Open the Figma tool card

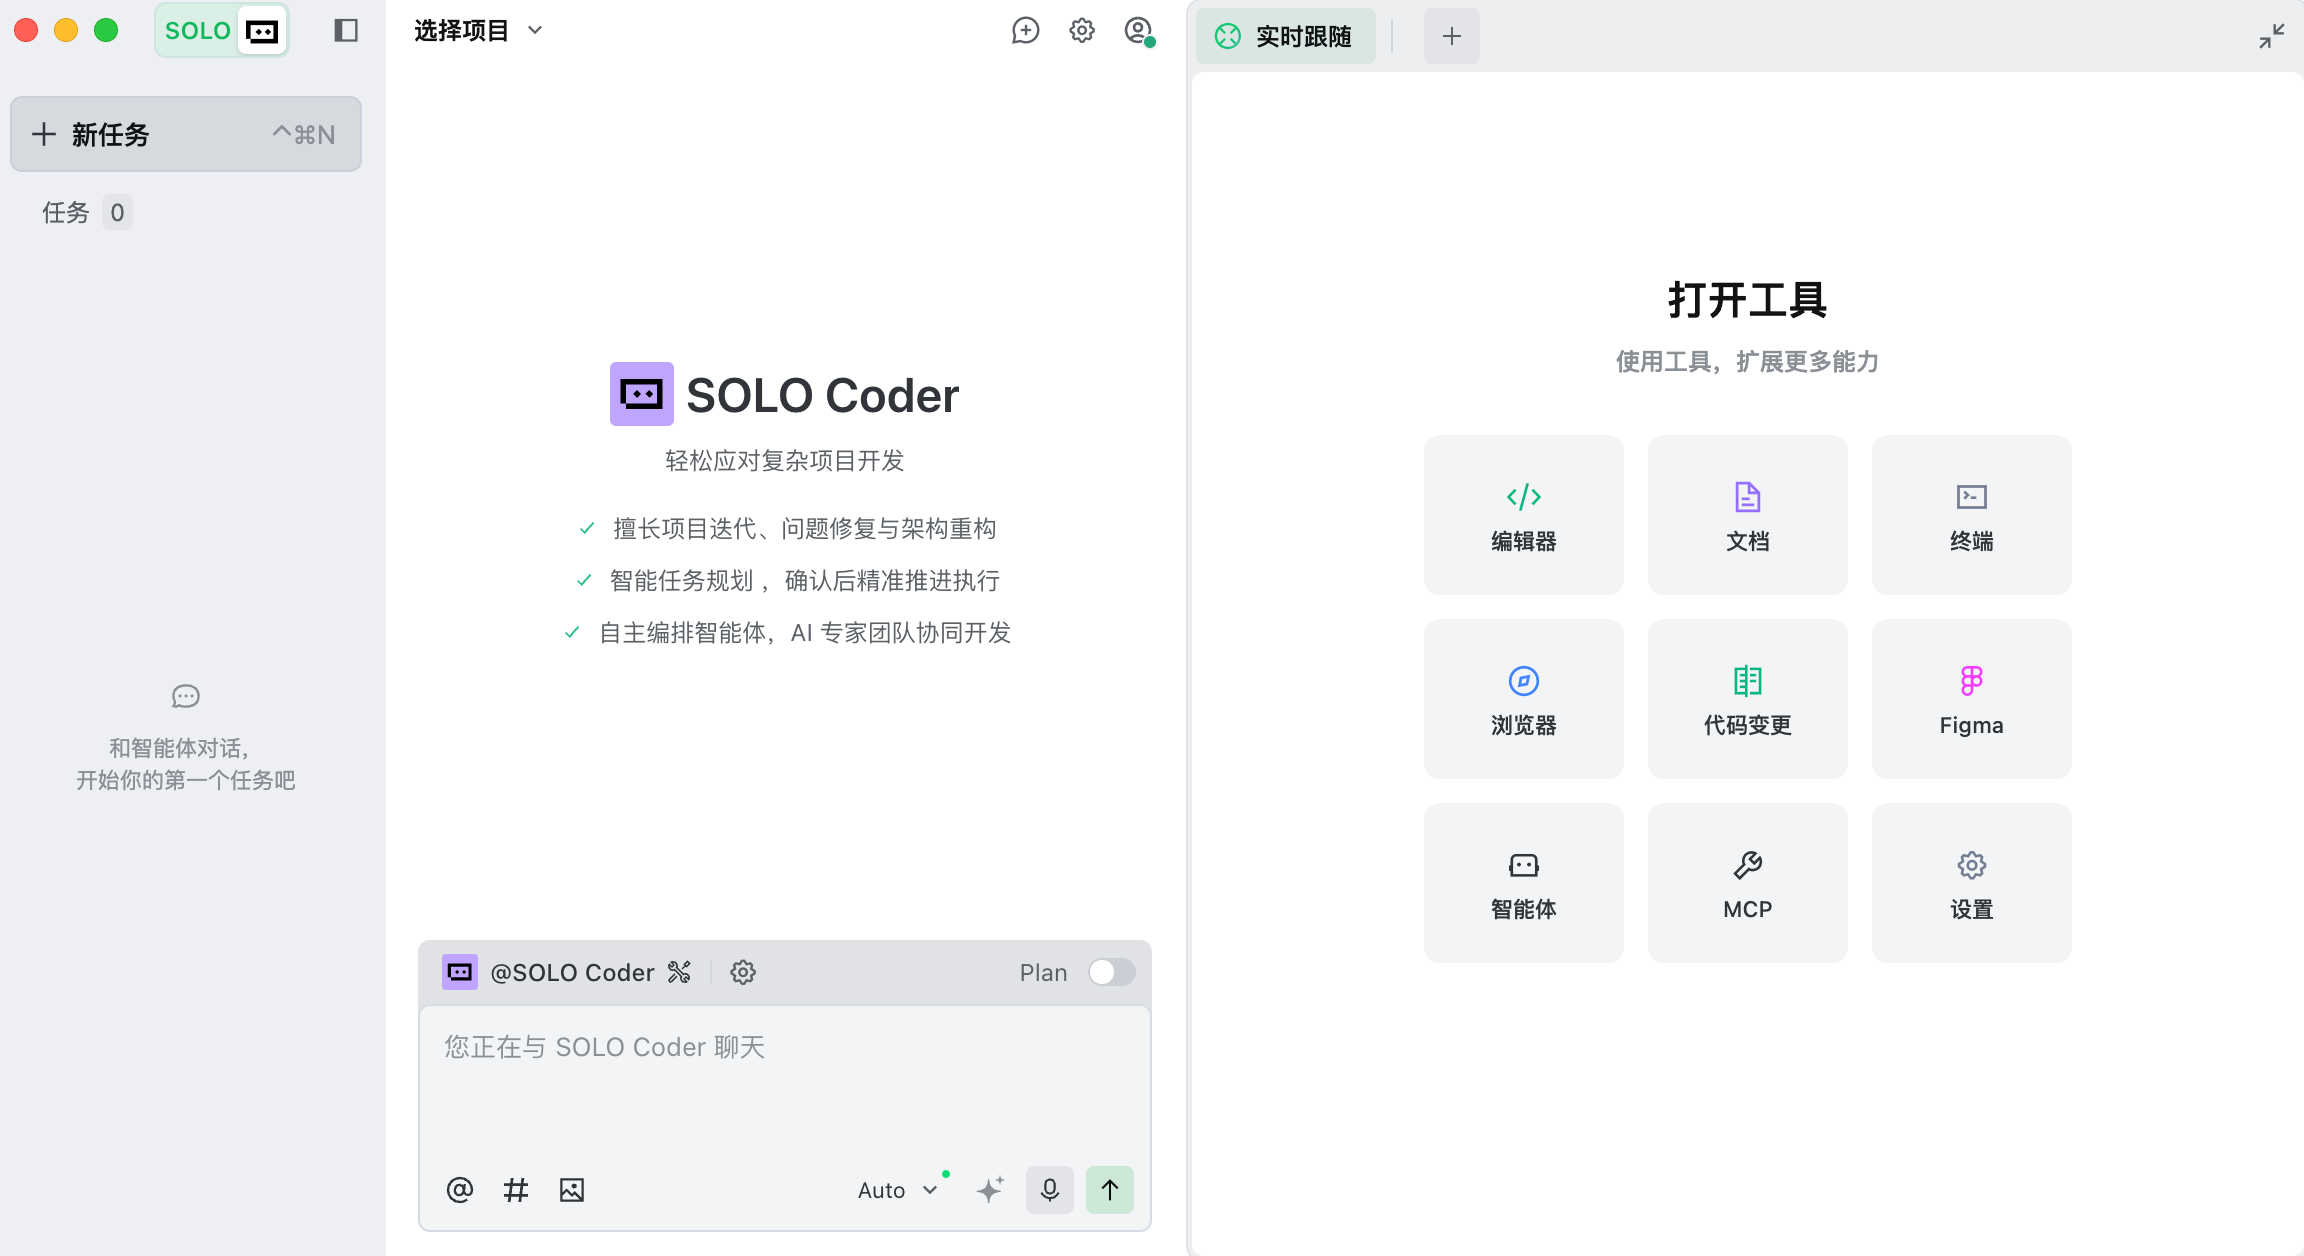1971,699
